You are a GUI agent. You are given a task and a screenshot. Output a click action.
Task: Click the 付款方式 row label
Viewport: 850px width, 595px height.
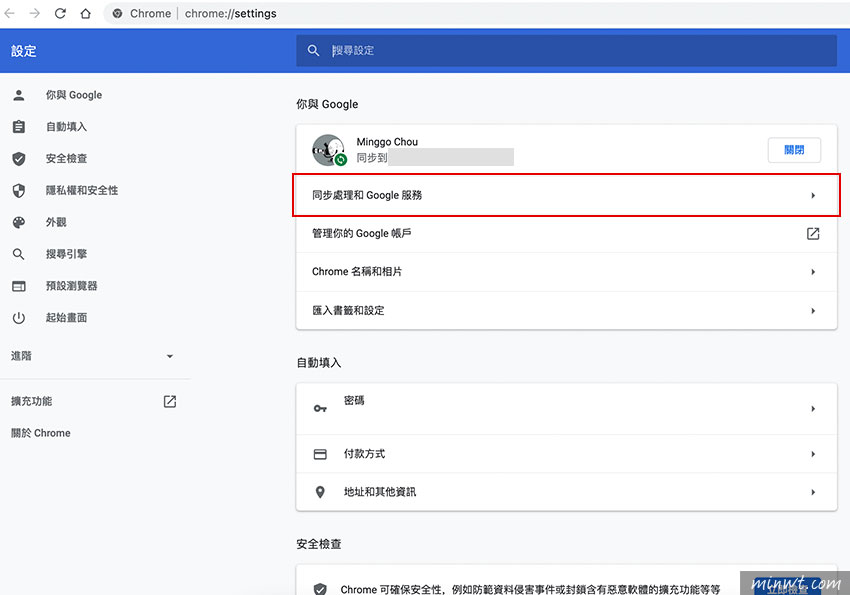click(364, 454)
